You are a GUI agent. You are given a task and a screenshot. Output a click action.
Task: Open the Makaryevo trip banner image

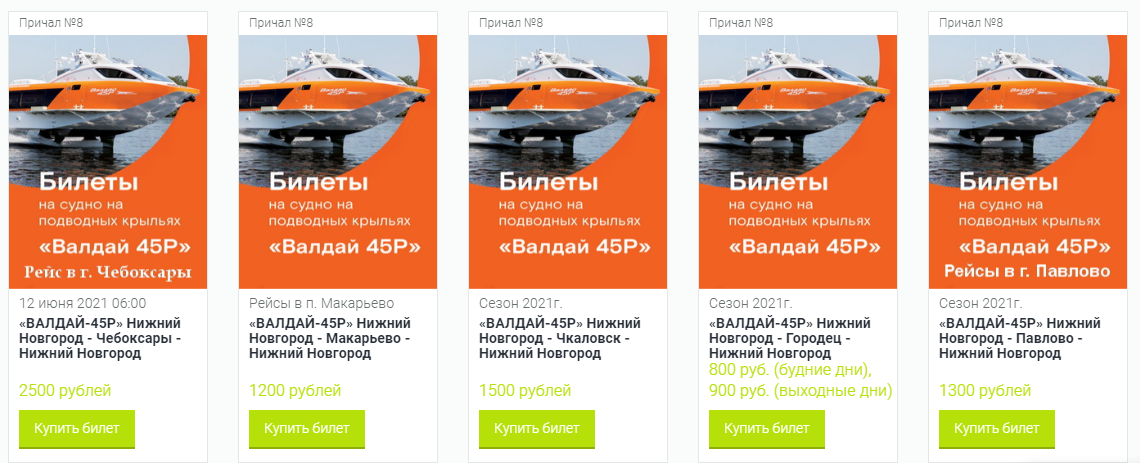point(338,162)
